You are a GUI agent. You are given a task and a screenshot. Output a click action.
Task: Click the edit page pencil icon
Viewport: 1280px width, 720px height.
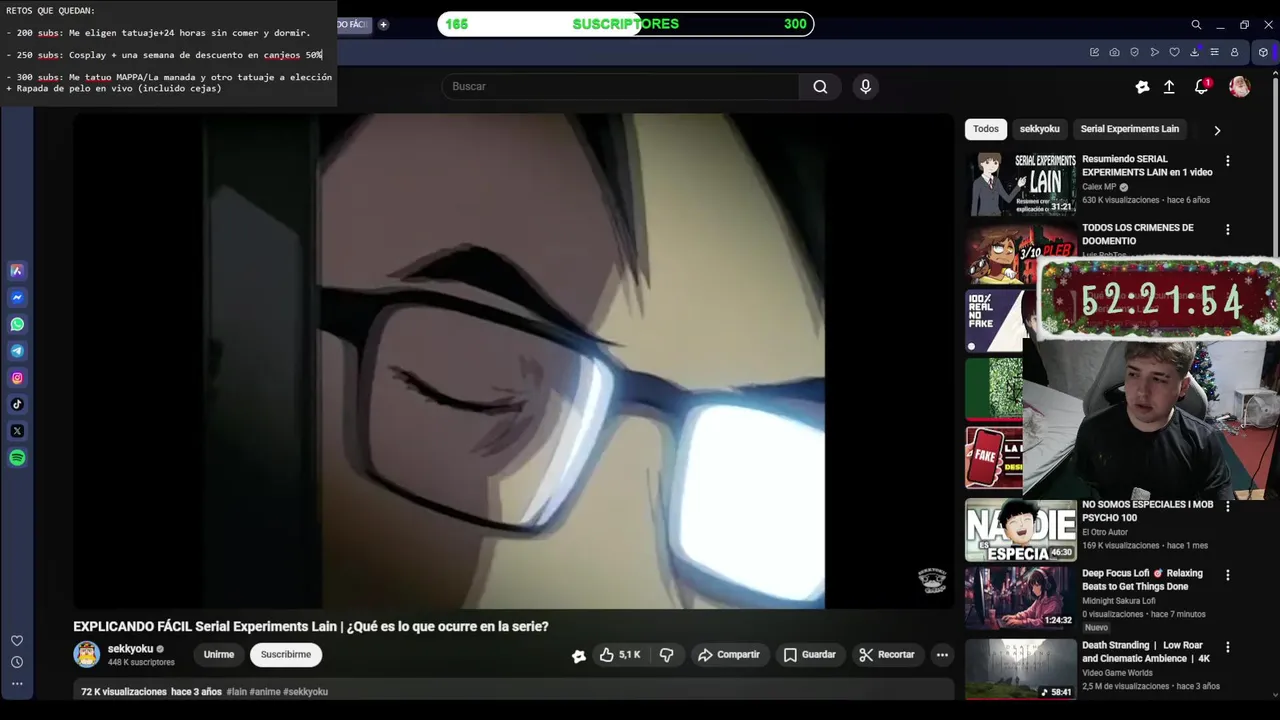click(1094, 52)
